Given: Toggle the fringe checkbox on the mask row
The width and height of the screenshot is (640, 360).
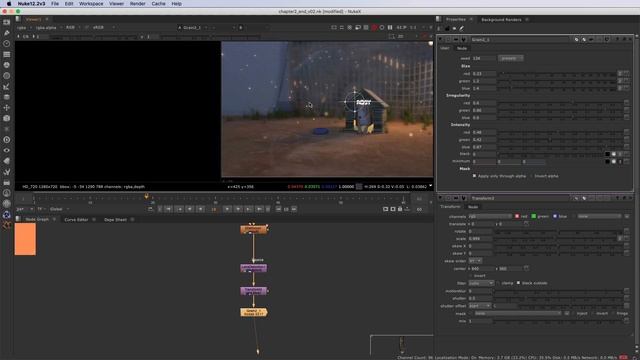Looking at the screenshot, I should coord(613,313).
